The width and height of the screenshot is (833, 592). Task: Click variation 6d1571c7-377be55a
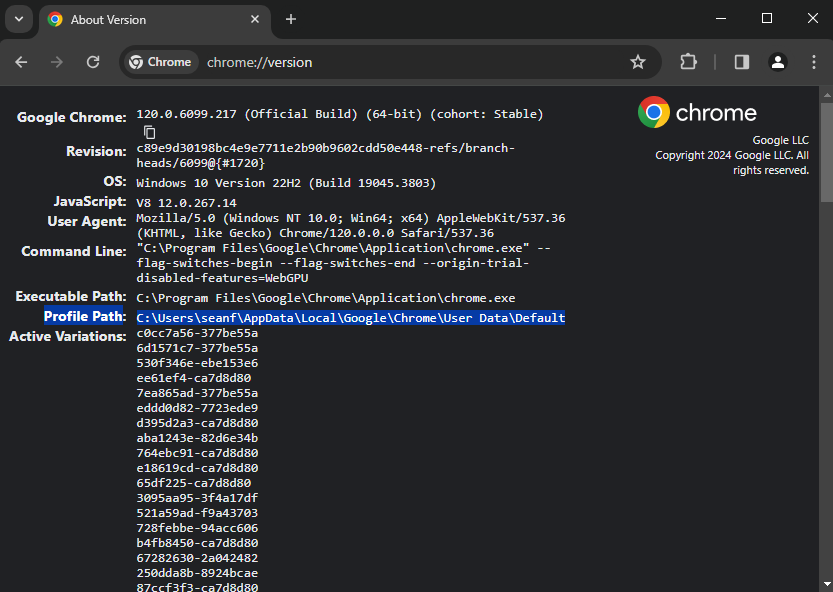(197, 348)
